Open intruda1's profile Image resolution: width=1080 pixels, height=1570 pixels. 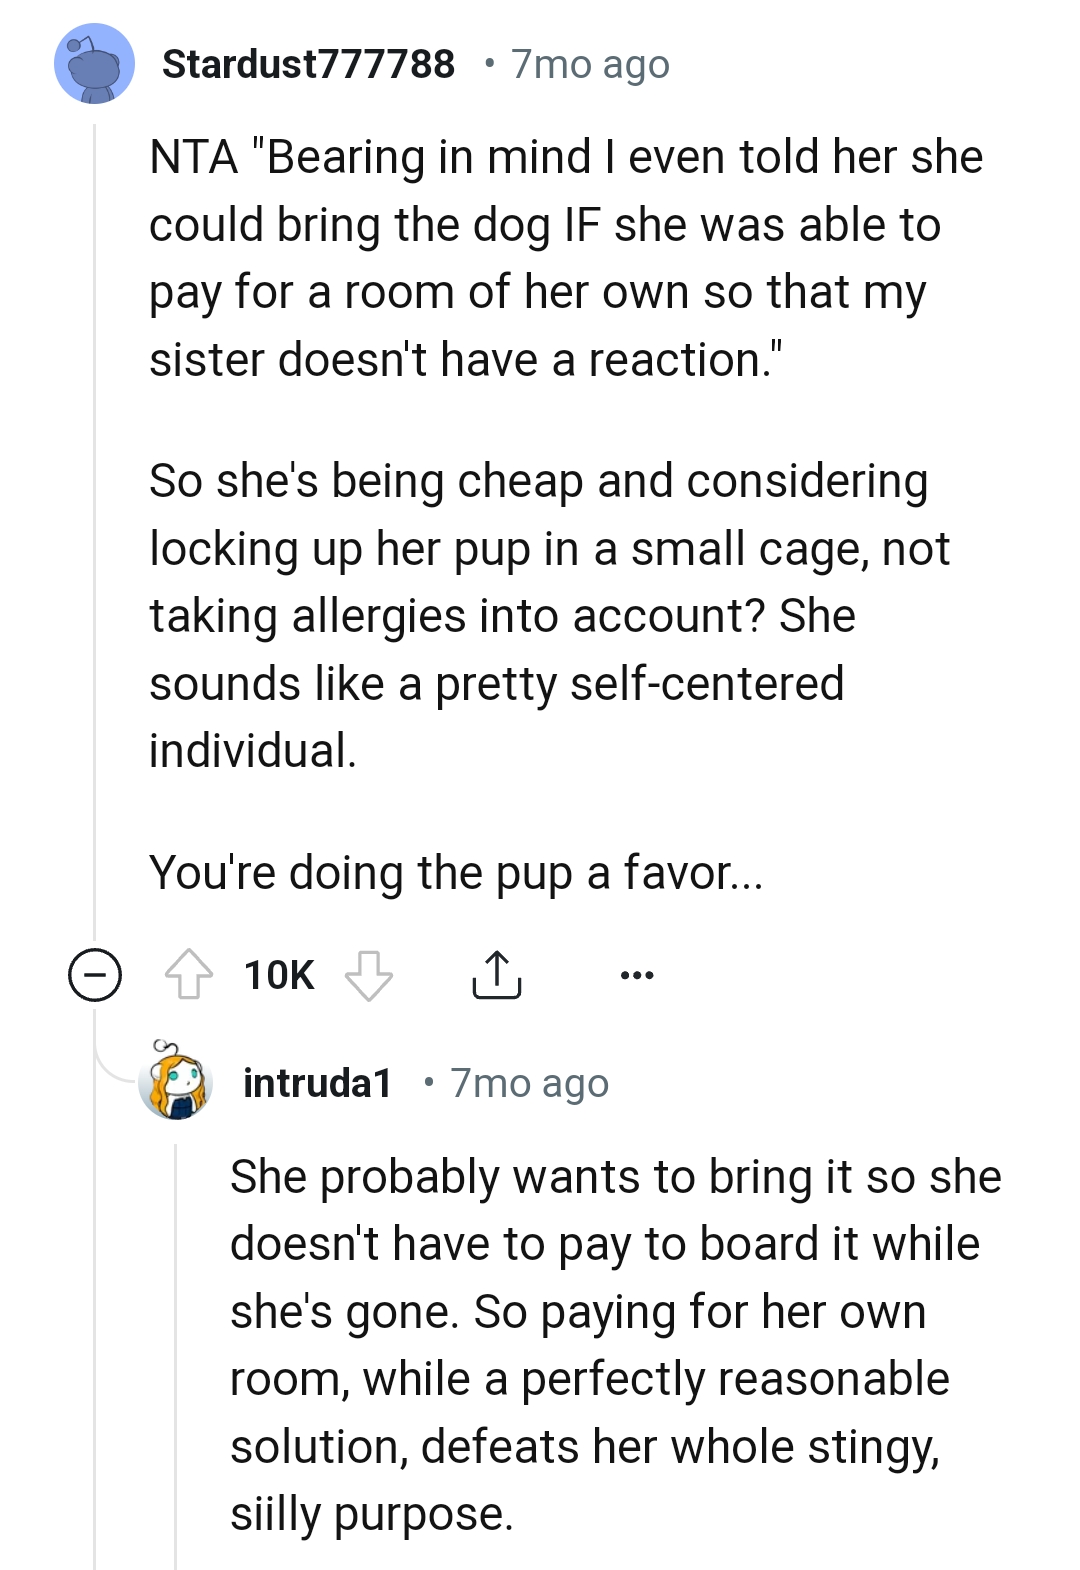(318, 1085)
